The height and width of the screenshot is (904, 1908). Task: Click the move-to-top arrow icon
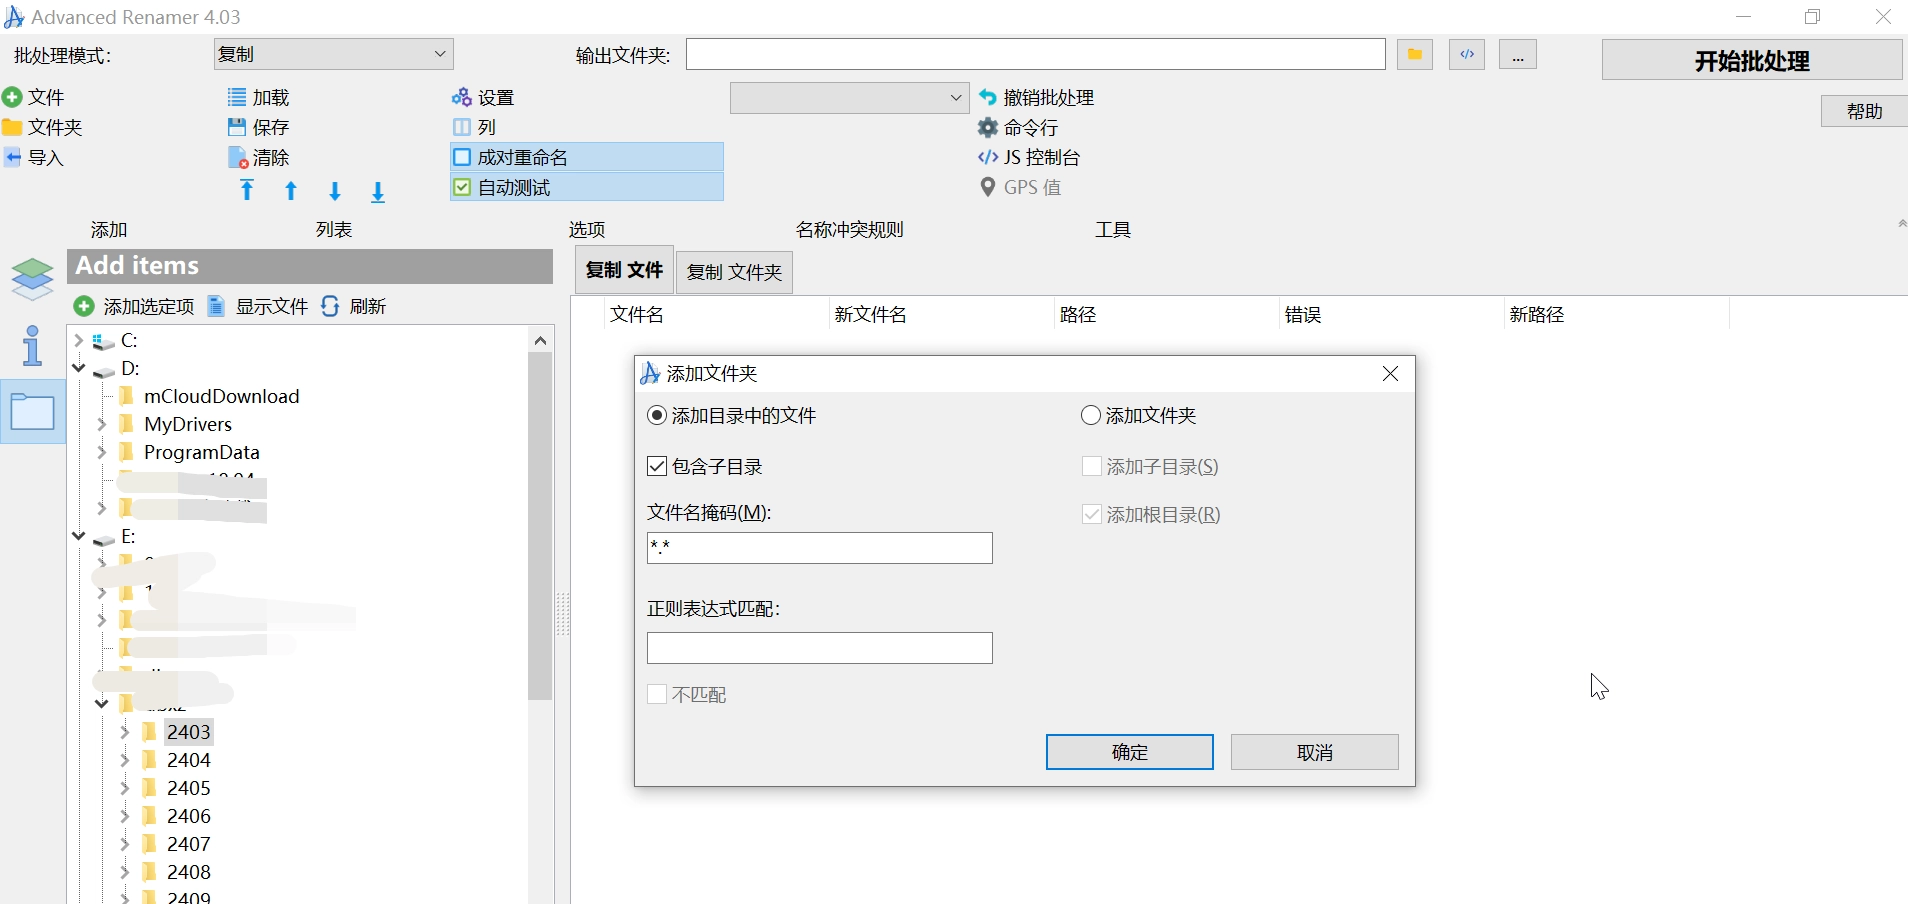tap(247, 190)
